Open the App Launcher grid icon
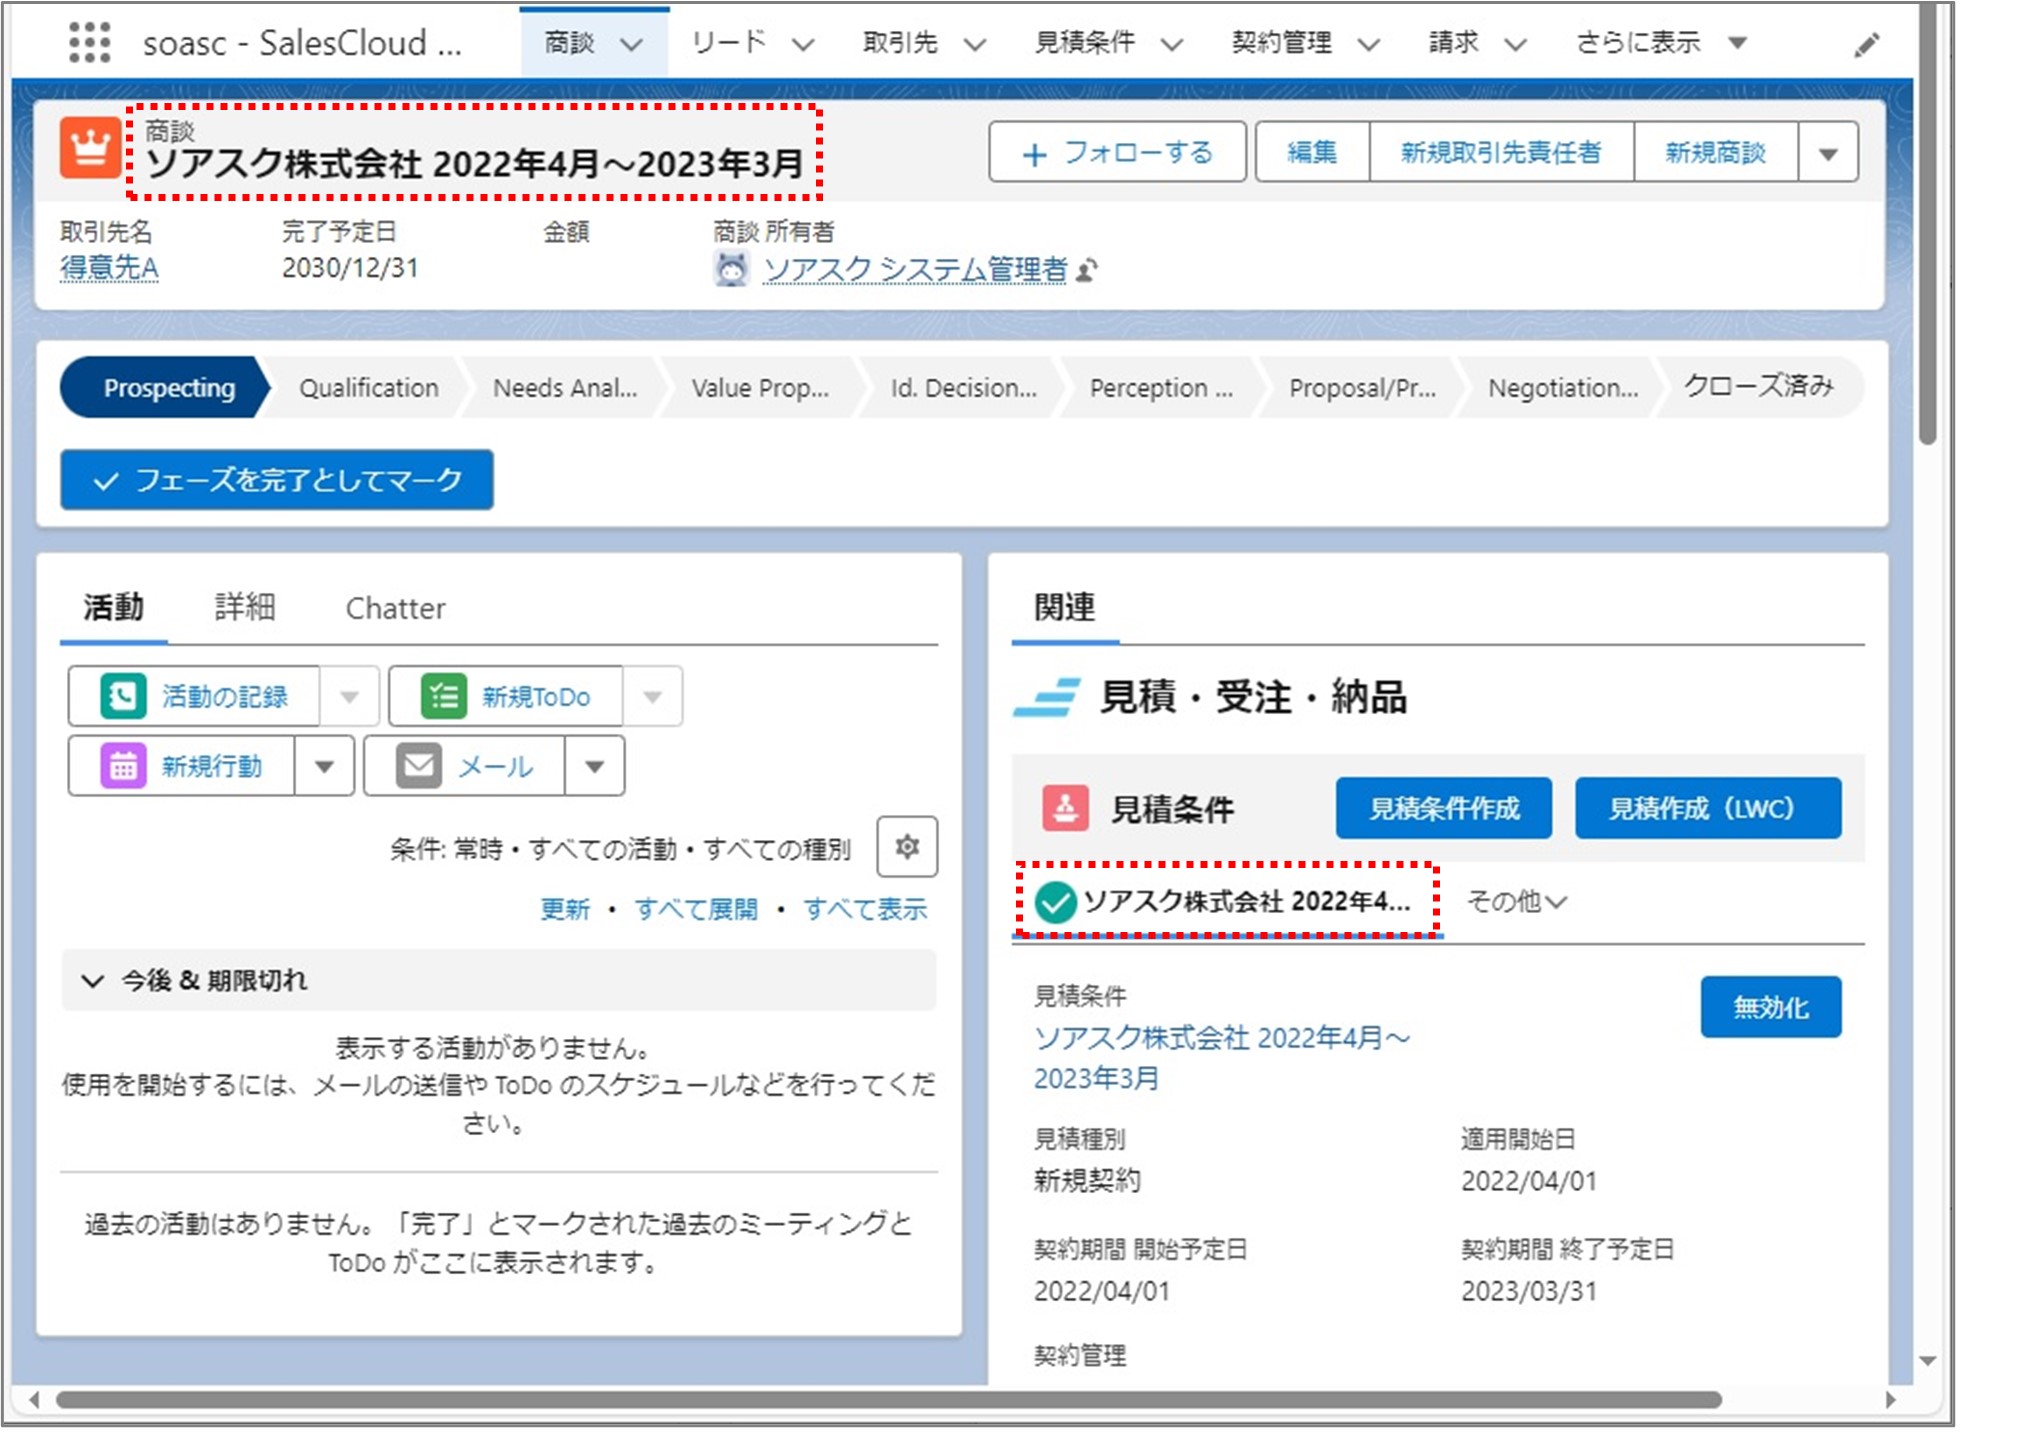The height and width of the screenshot is (1433, 2027). [x=90, y=43]
